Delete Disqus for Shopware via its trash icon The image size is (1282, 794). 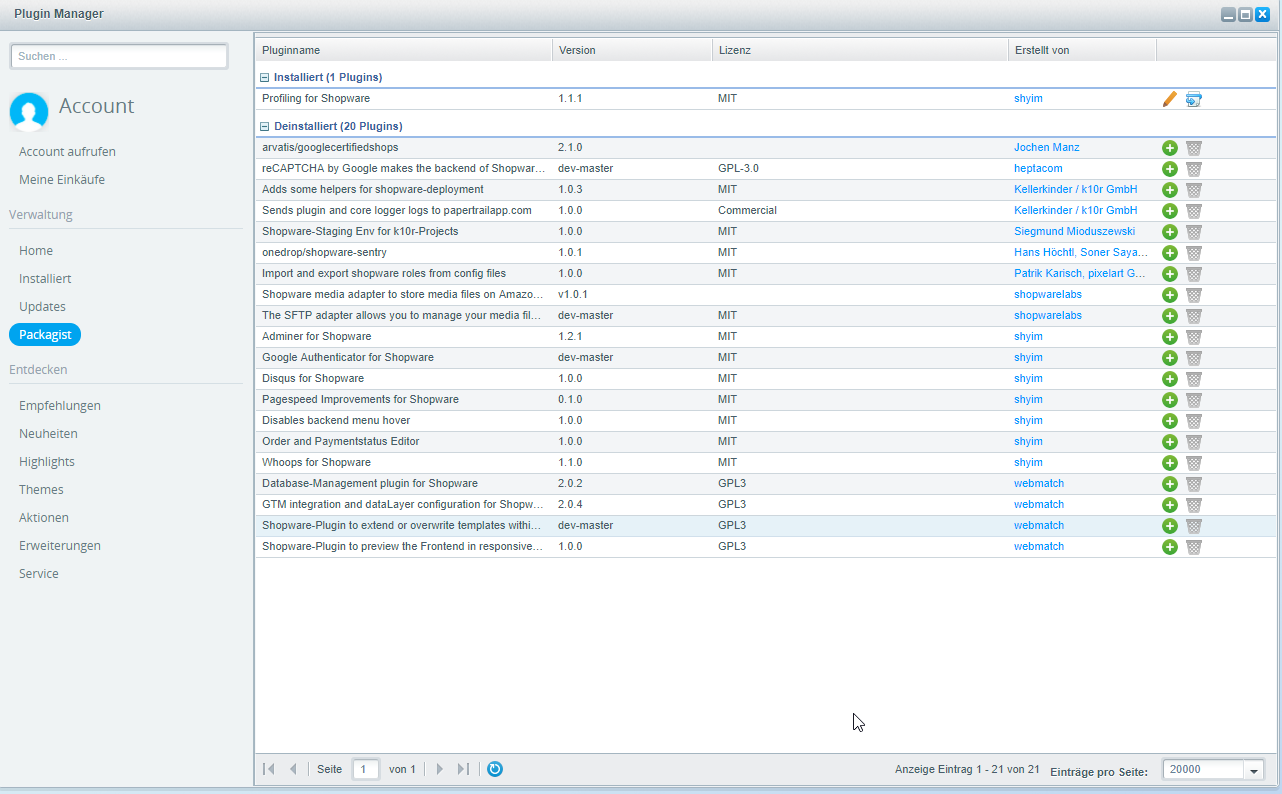(x=1194, y=379)
